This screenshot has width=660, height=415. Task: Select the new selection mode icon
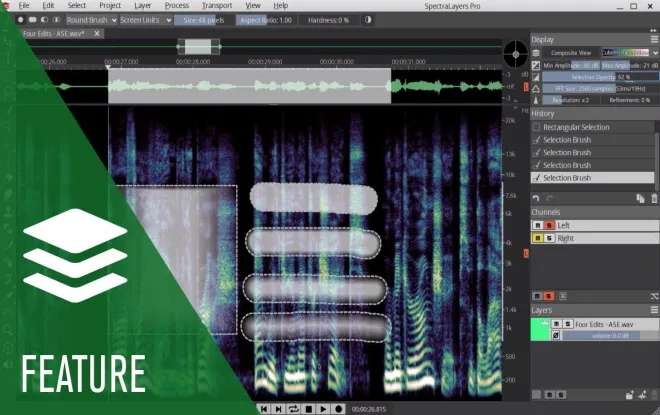click(x=20, y=20)
